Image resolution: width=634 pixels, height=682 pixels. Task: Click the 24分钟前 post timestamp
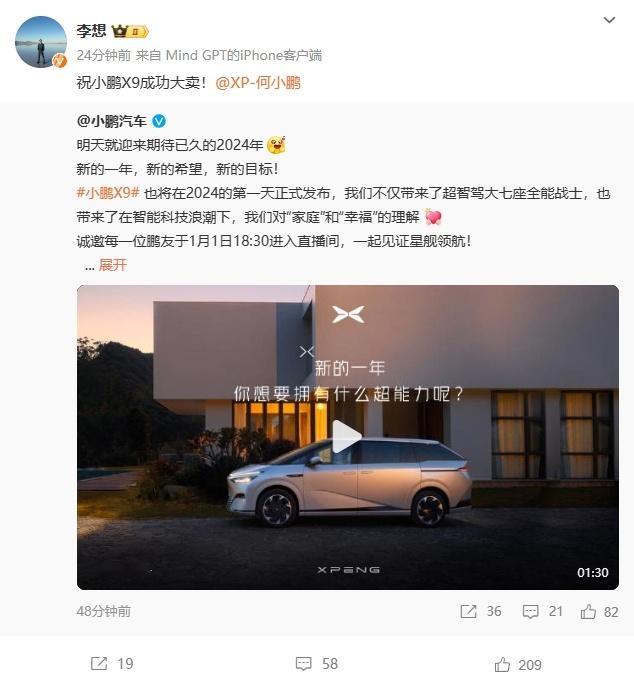(x=103, y=55)
